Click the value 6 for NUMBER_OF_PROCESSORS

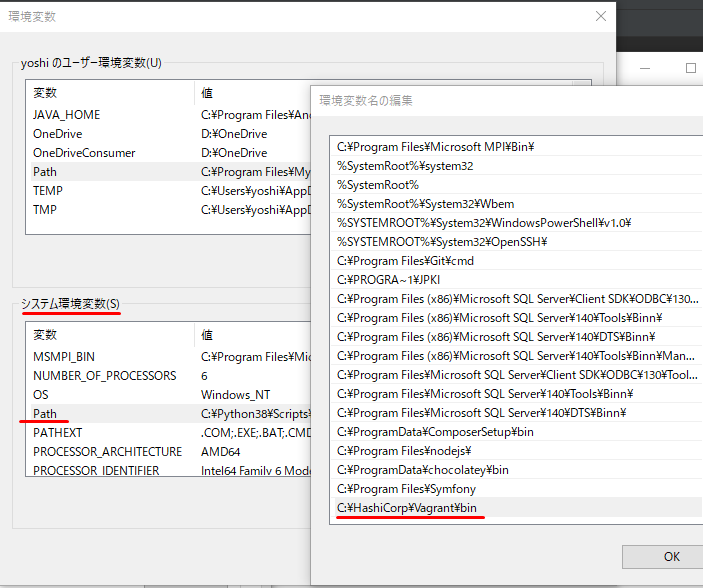(x=204, y=376)
